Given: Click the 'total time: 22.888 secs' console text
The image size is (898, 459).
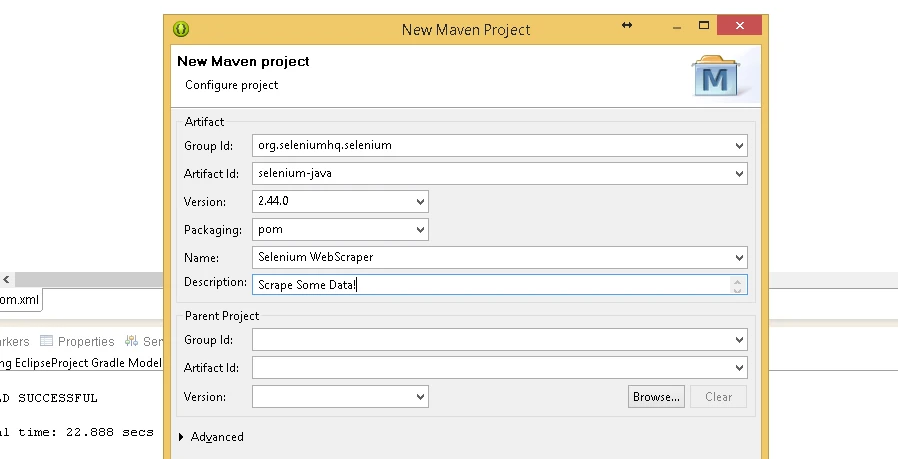Looking at the screenshot, I should 77,432.
